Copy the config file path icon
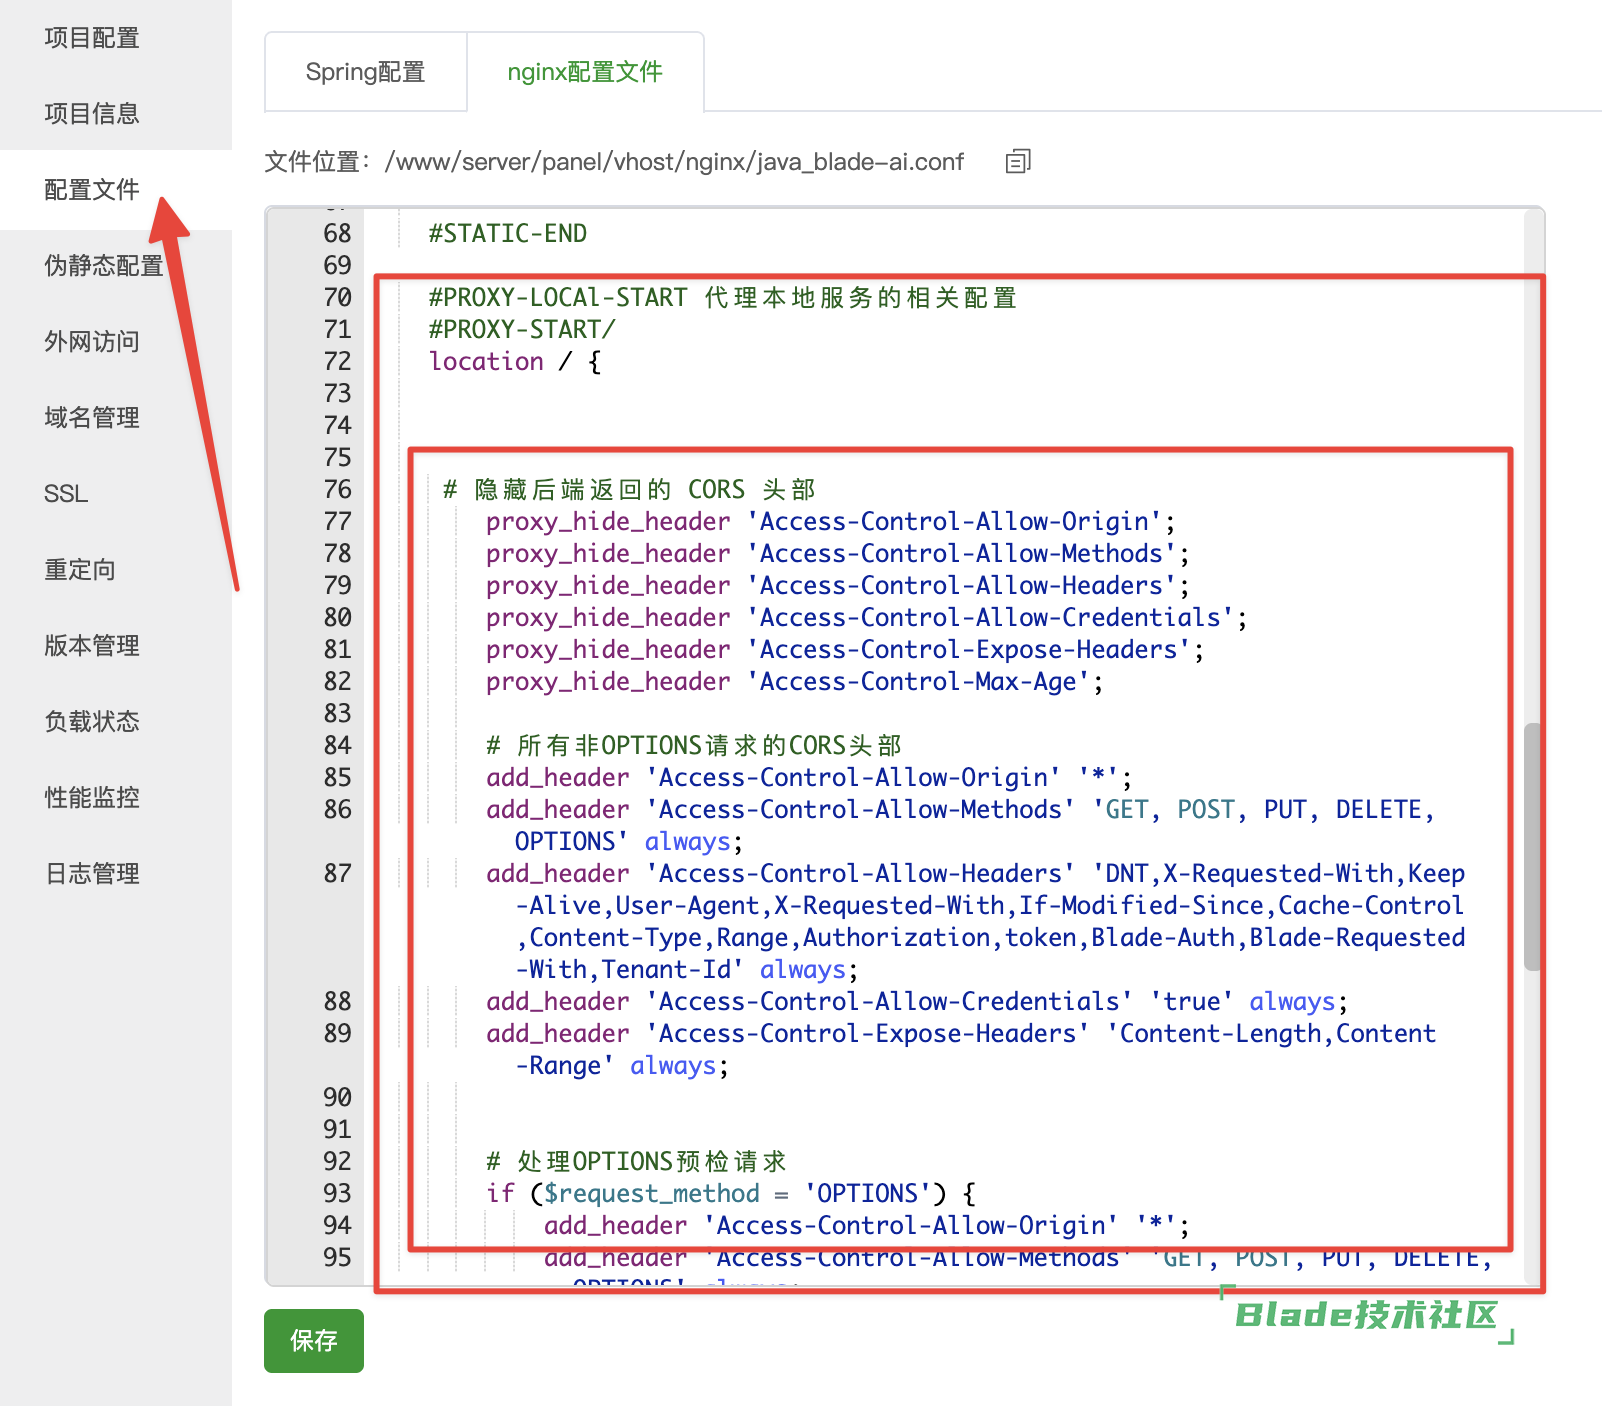1602x1406 pixels. [x=1017, y=161]
